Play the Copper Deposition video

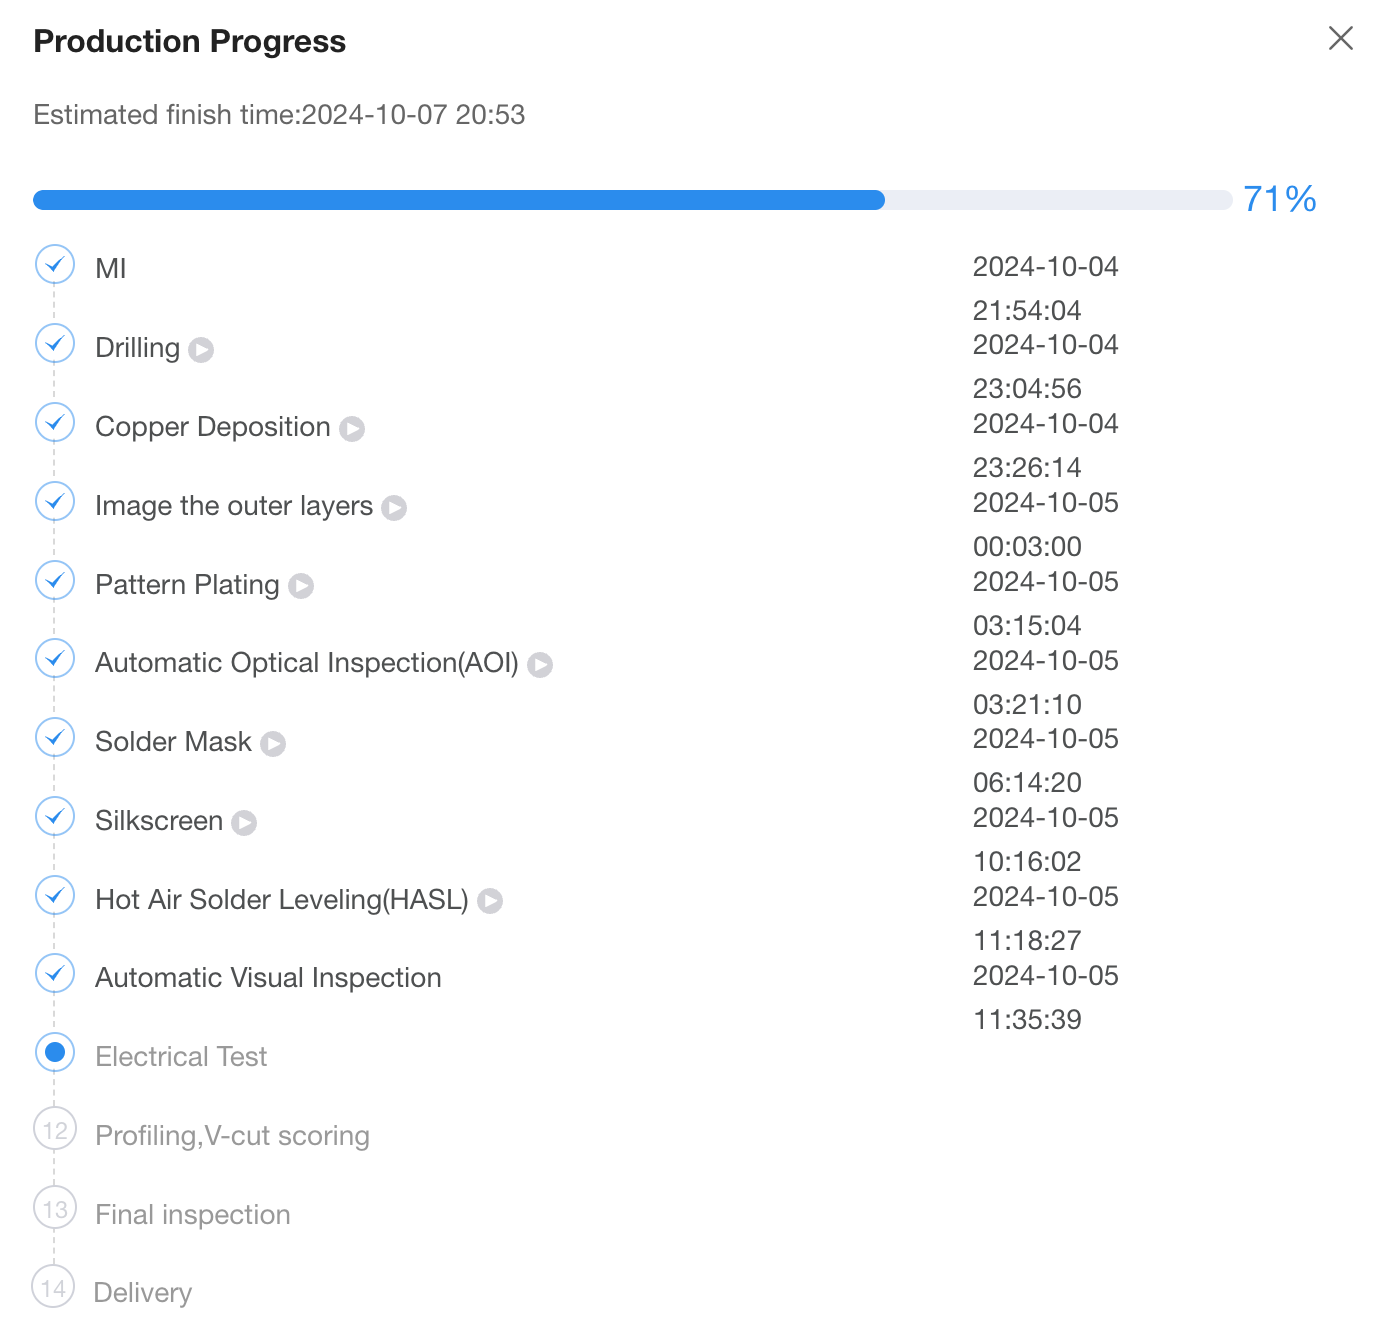352,429
